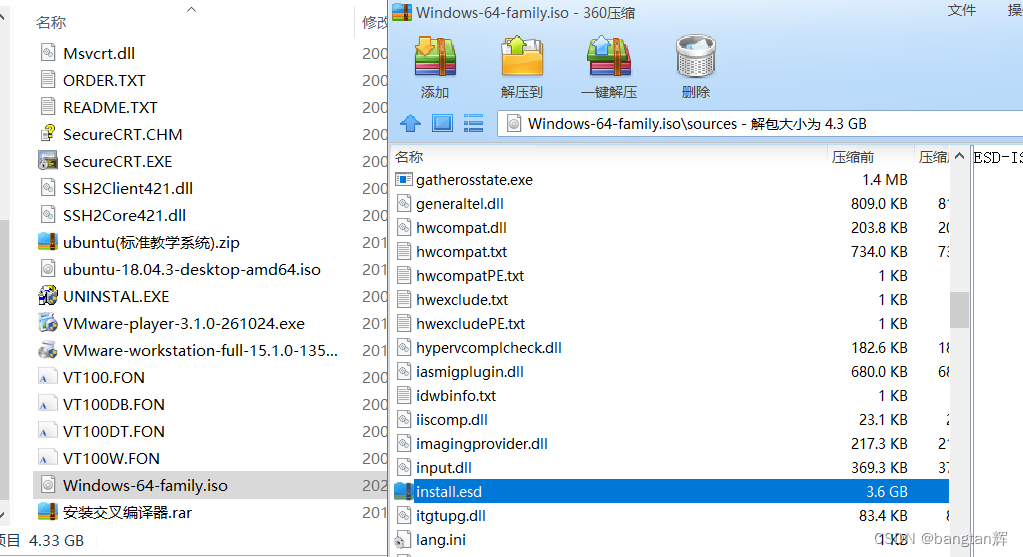Click the VMware-workstation-full installer icon
The width and height of the screenshot is (1023, 557).
(48, 350)
